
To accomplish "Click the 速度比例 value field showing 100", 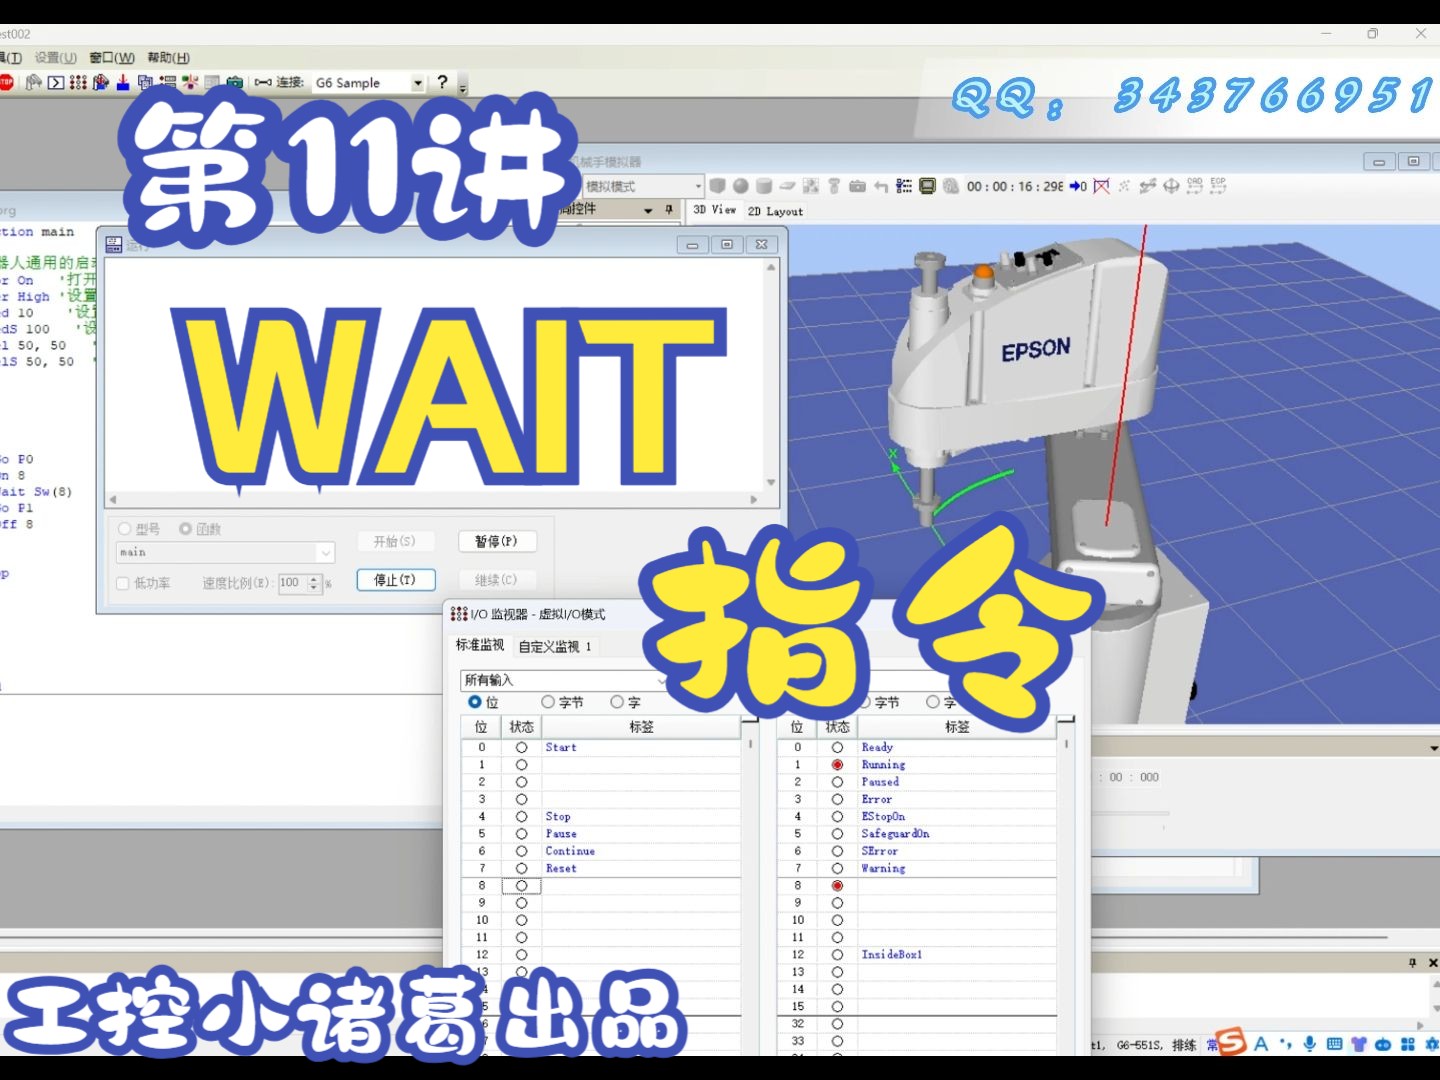I will click(x=292, y=583).
